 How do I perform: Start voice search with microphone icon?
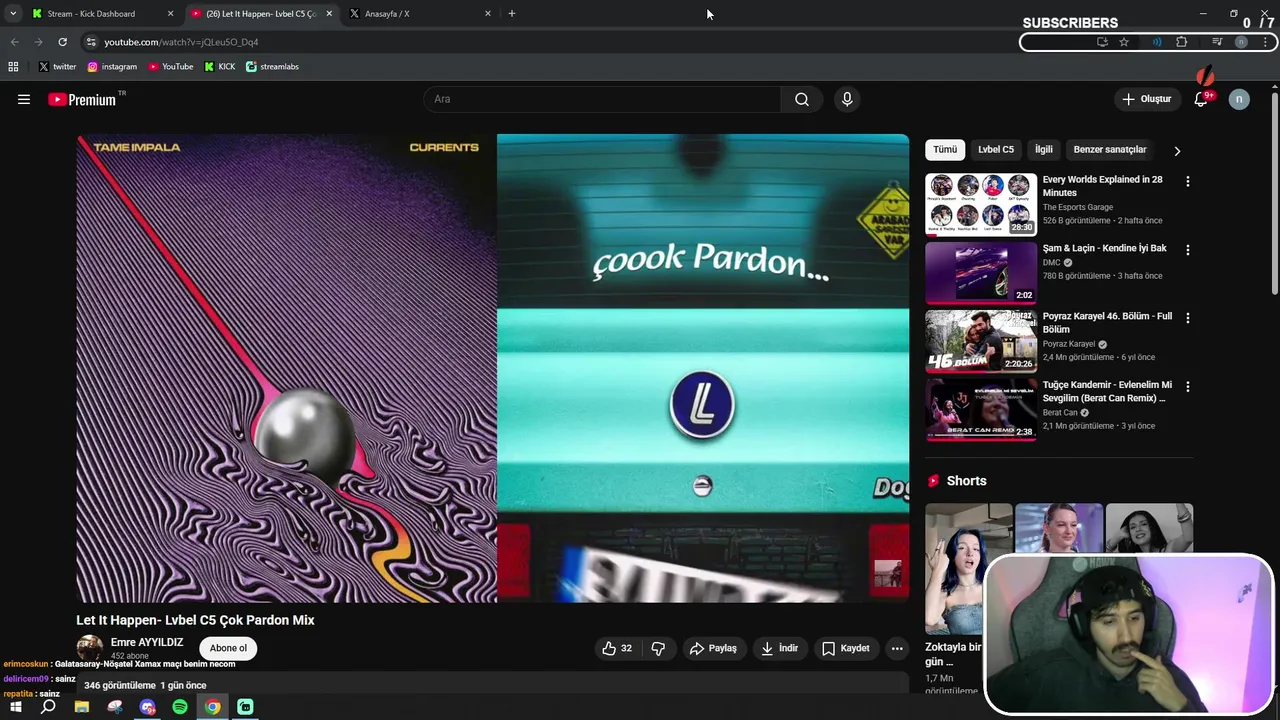[x=847, y=99]
